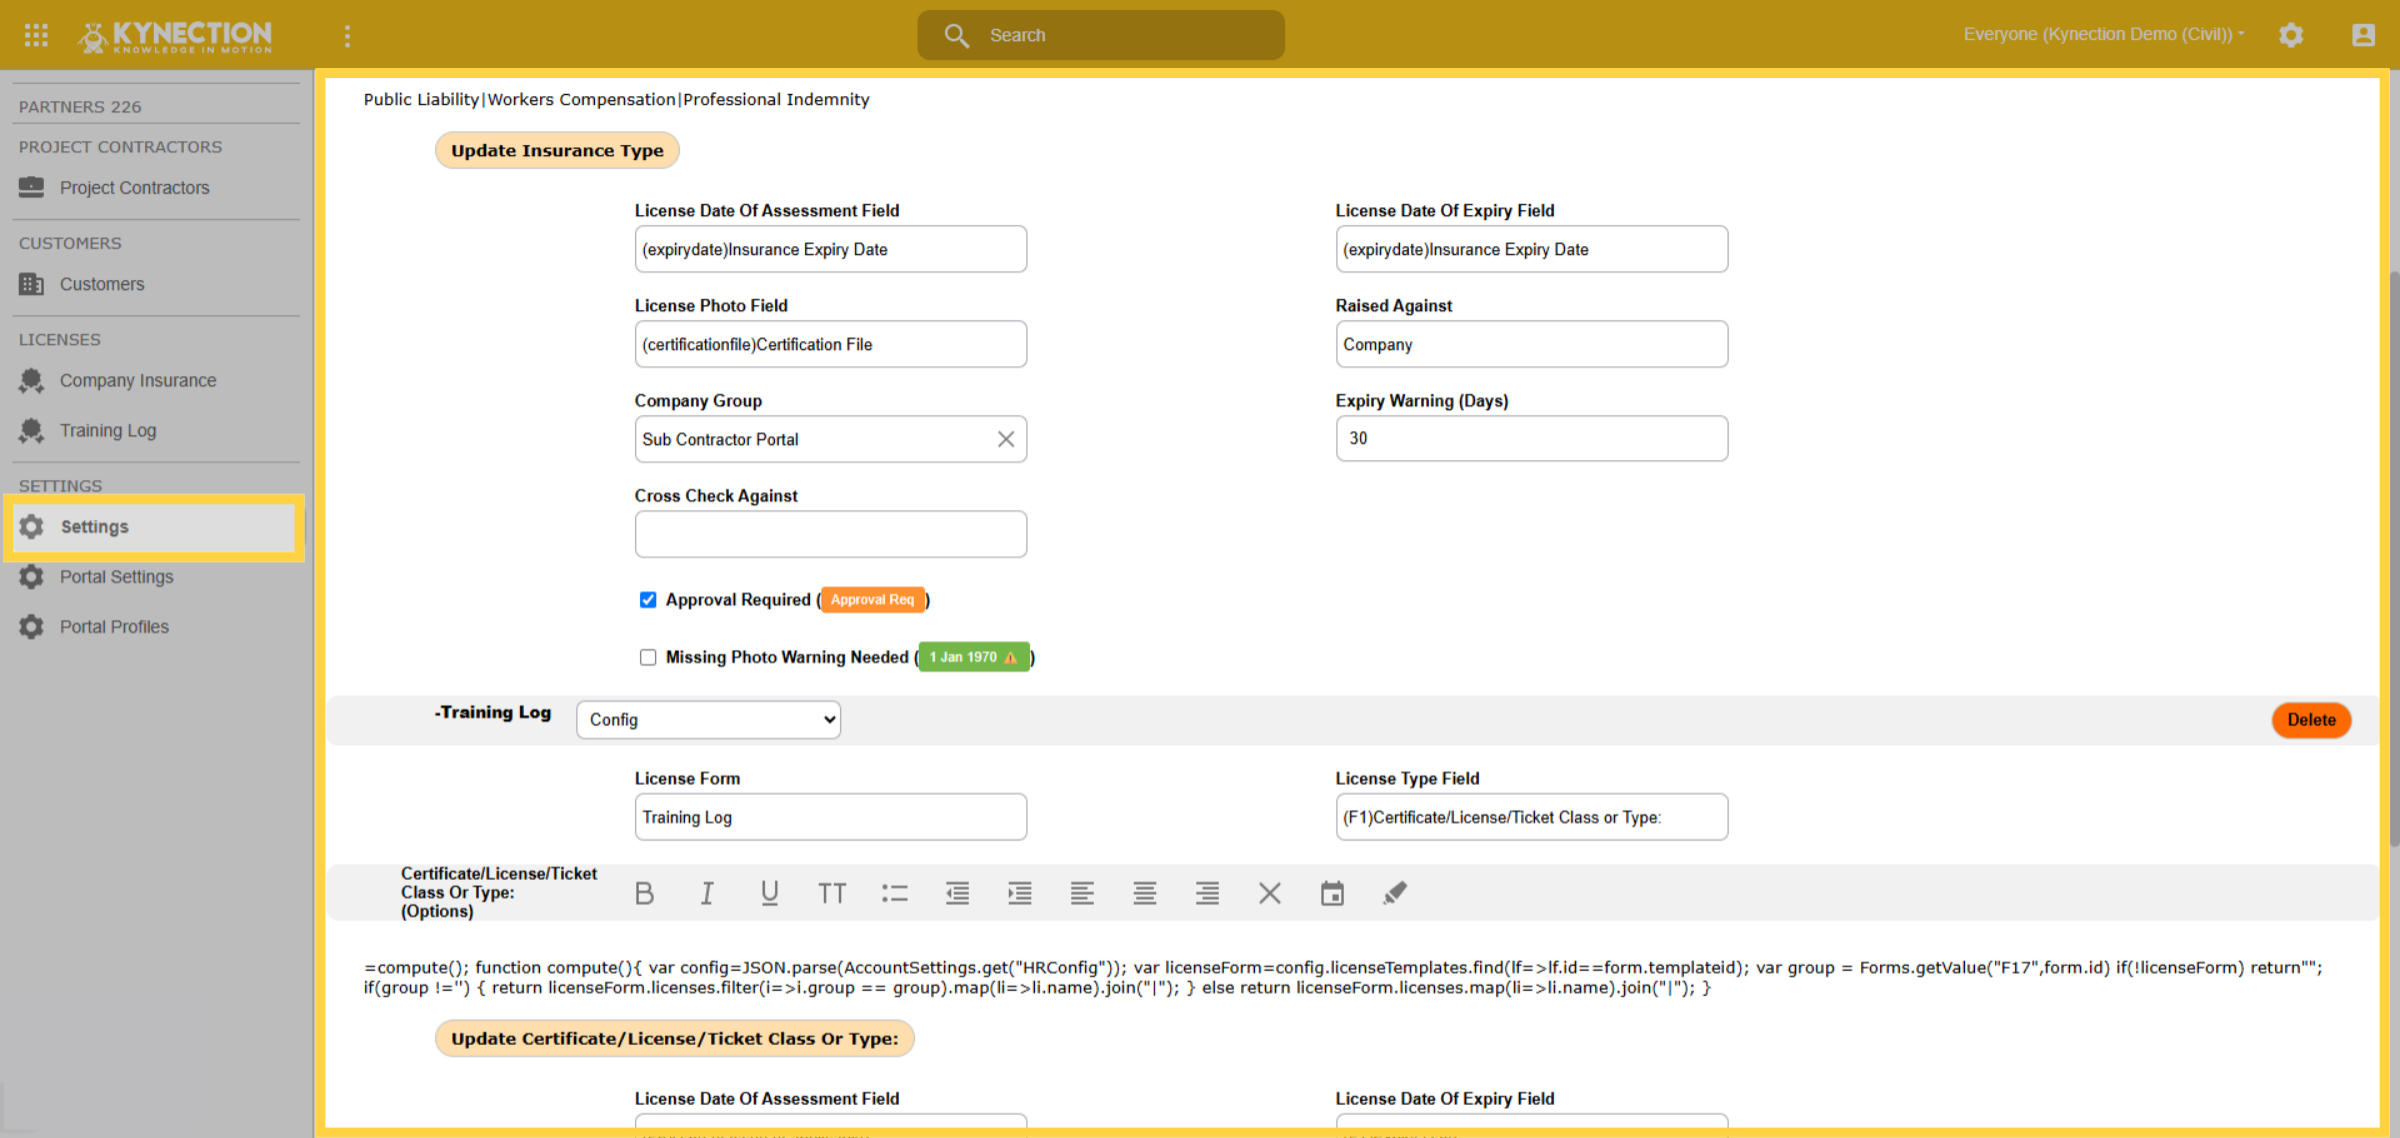Go to Portal Settings in sidebar

116,577
